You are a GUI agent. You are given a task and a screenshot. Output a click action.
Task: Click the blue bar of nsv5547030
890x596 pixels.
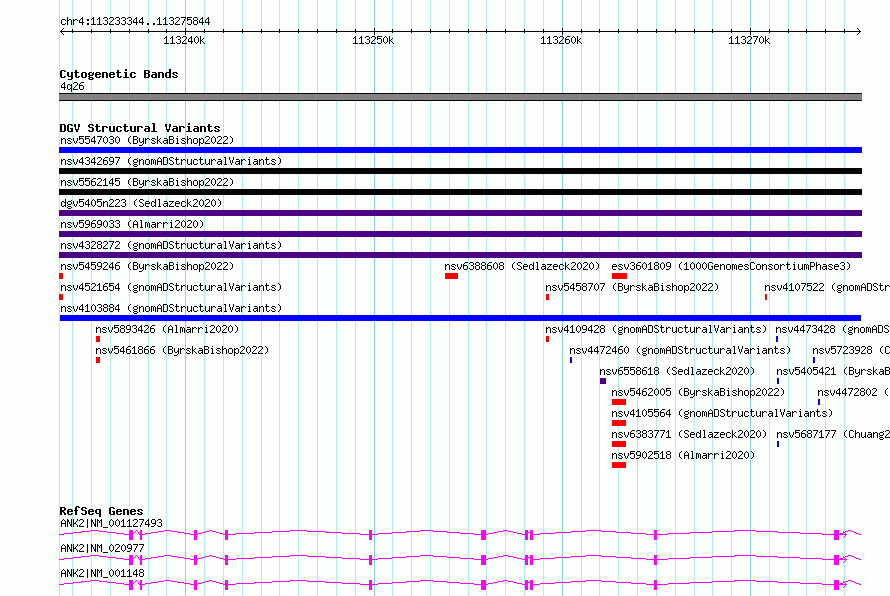(460, 150)
